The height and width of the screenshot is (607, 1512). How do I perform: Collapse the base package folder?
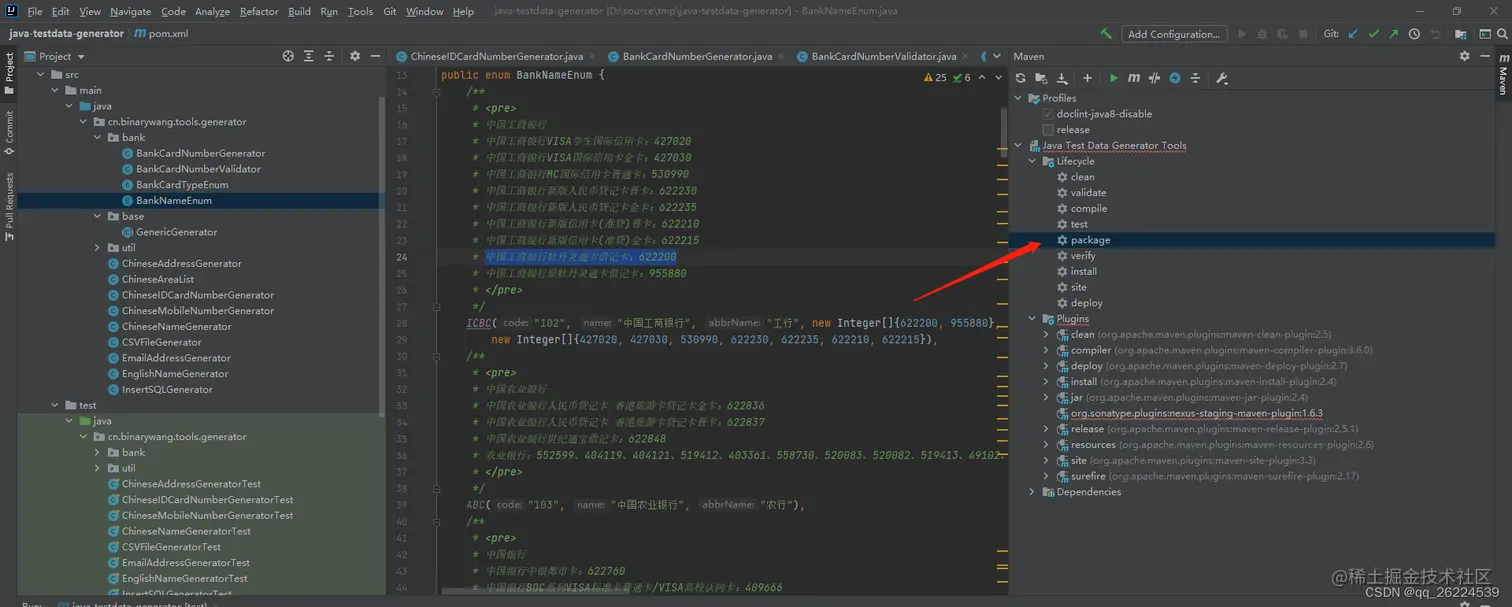tap(97, 216)
